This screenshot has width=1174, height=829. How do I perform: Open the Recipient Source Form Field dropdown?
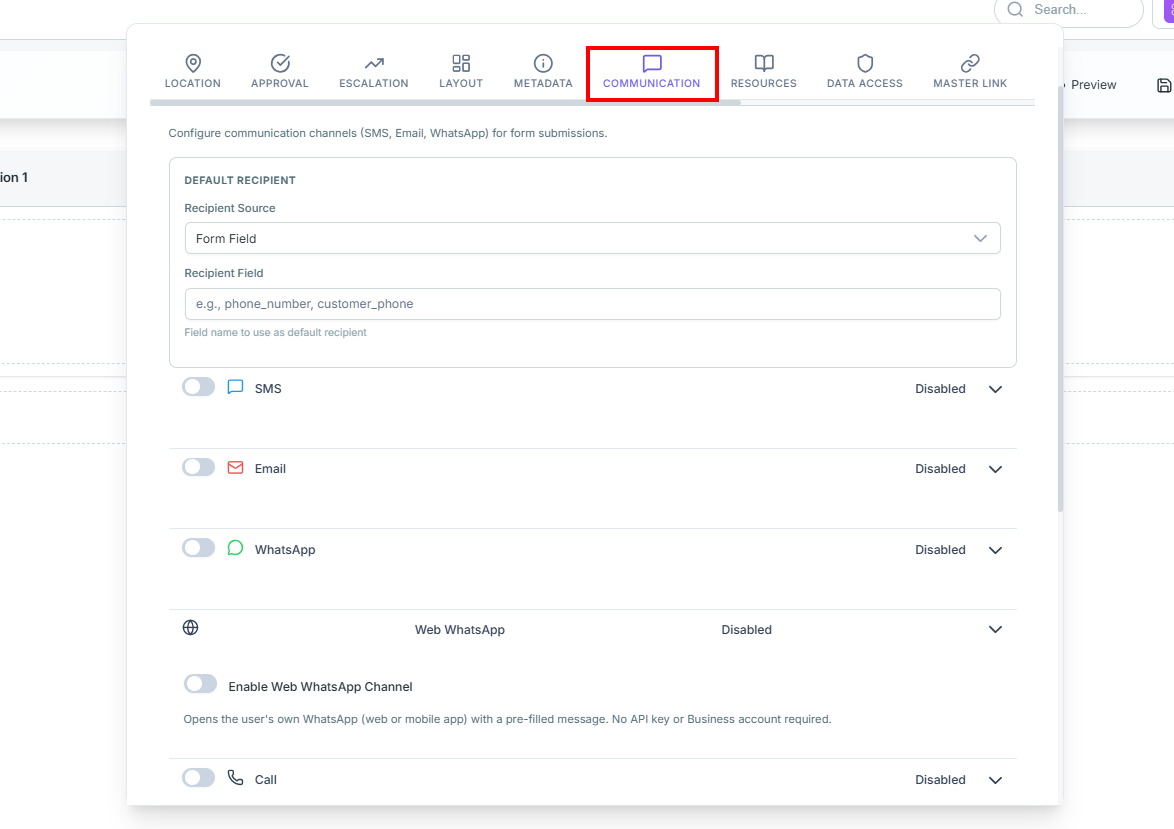click(592, 238)
